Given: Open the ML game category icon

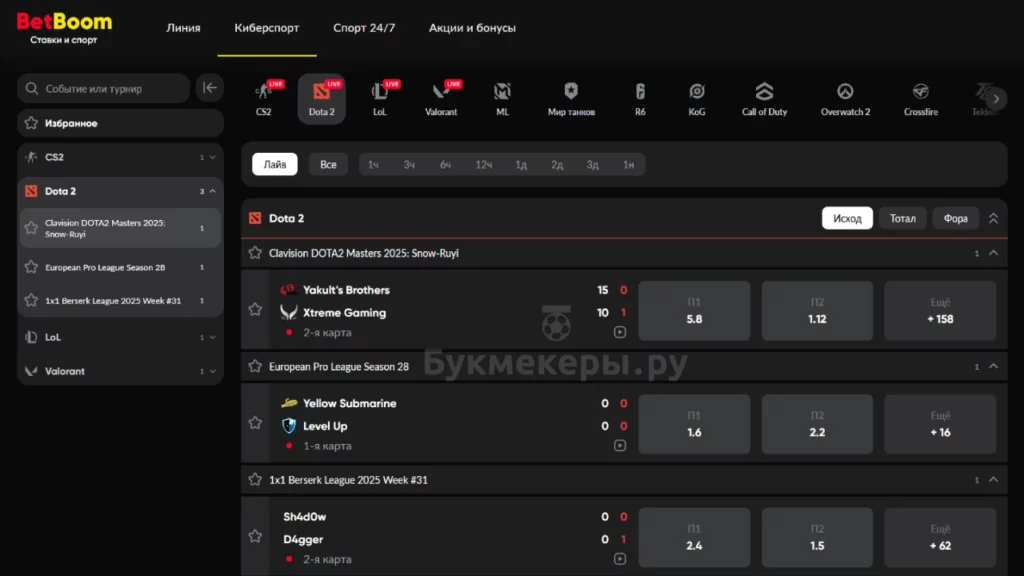Looking at the screenshot, I should [x=502, y=99].
